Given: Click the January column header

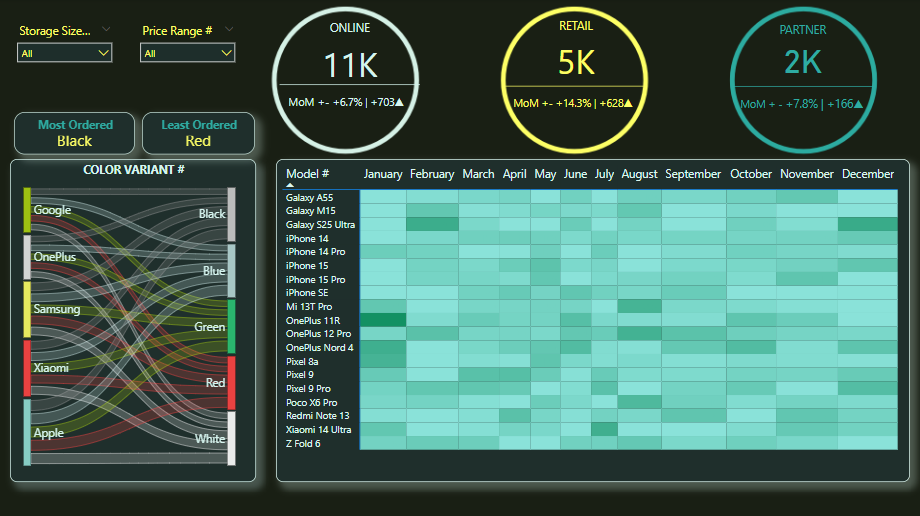Looking at the screenshot, I should click(x=383, y=174).
